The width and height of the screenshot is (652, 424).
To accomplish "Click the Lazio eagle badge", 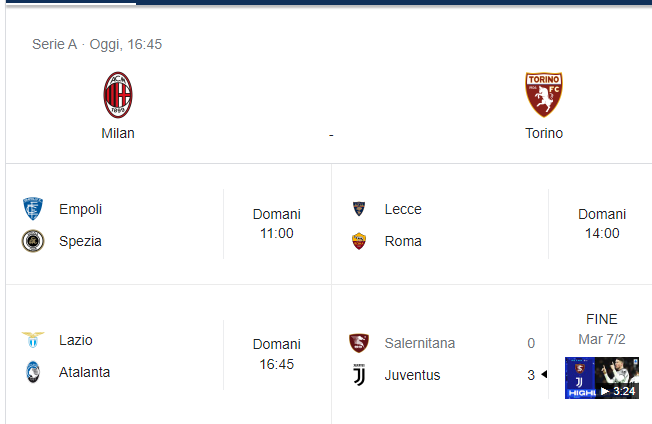I will click(x=33, y=340).
